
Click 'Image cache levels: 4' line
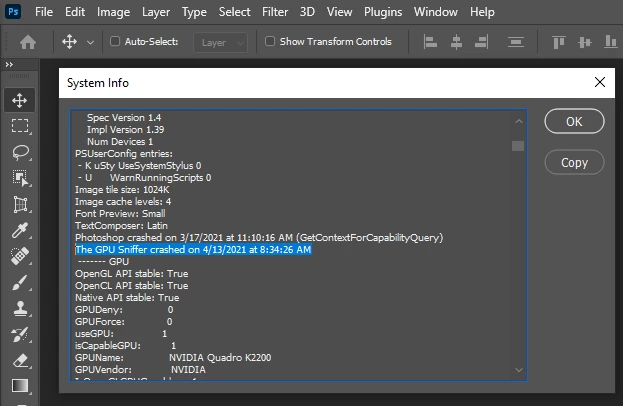click(123, 202)
